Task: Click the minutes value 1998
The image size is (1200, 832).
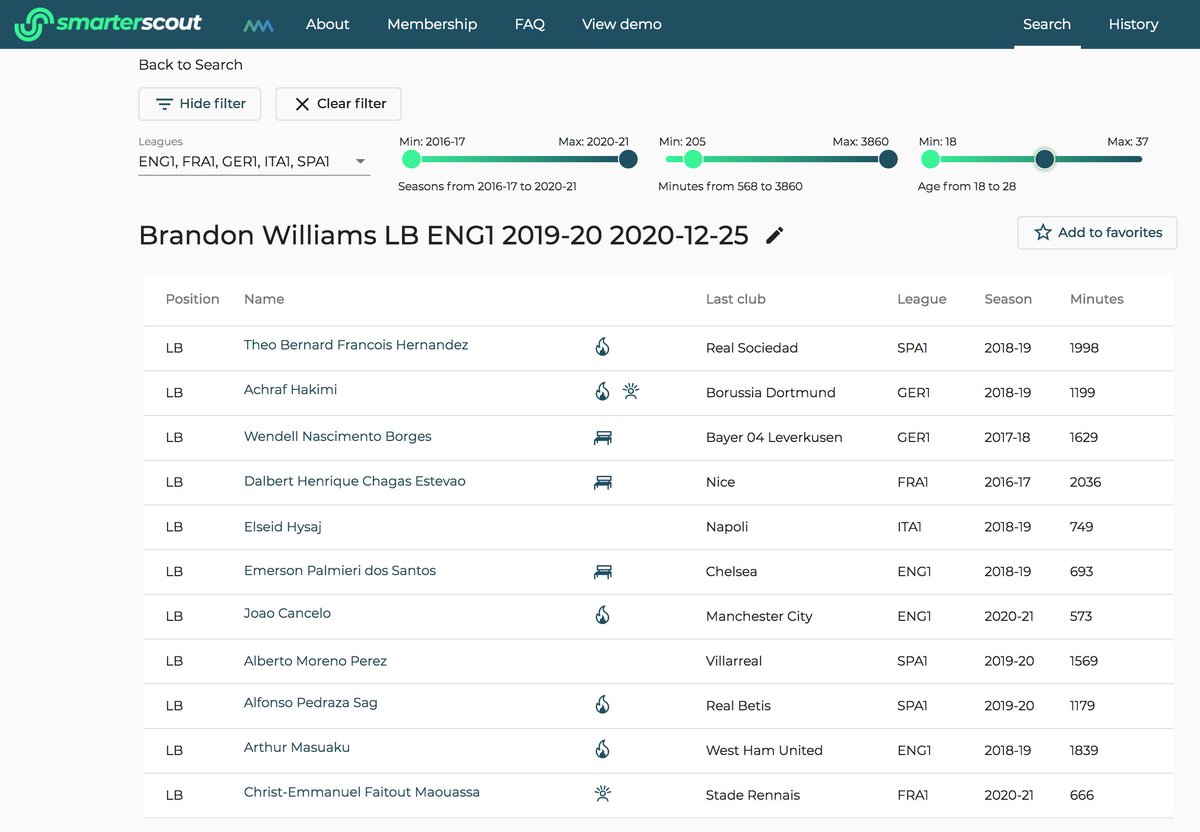Action: click(1084, 348)
